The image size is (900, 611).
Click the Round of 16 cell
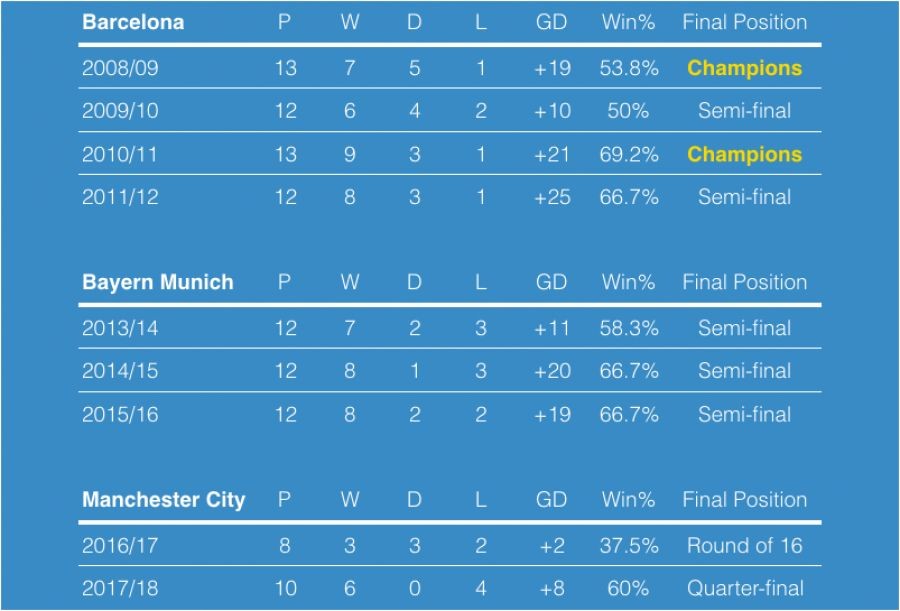(x=744, y=546)
